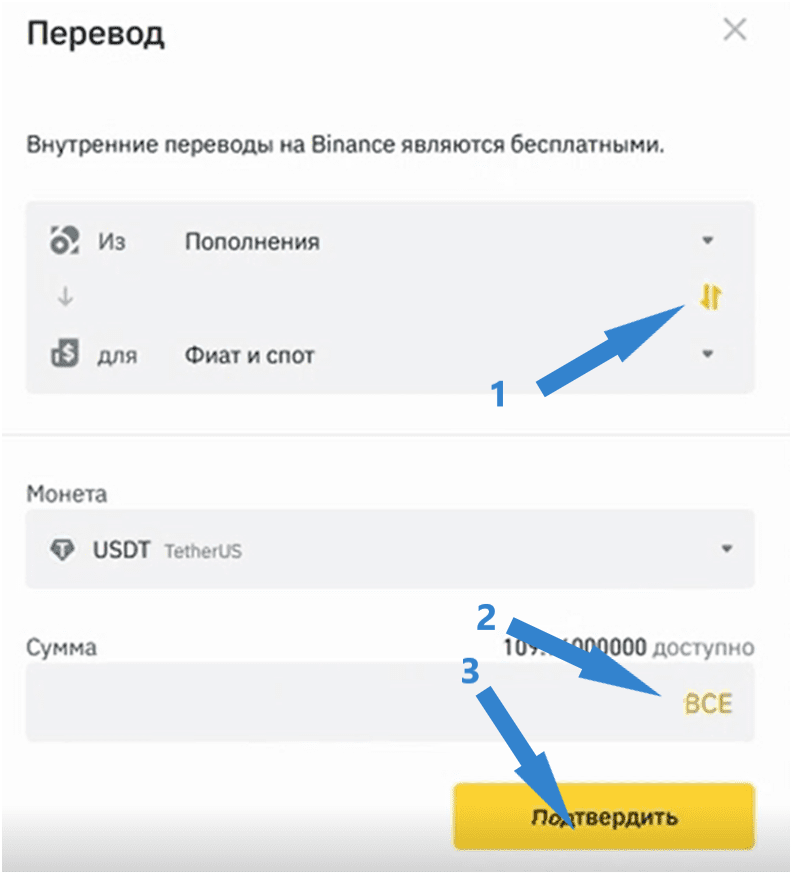Expand the Пополнения source dropdown arrow
The width and height of the screenshot is (792, 874).
pyautogui.click(x=708, y=240)
